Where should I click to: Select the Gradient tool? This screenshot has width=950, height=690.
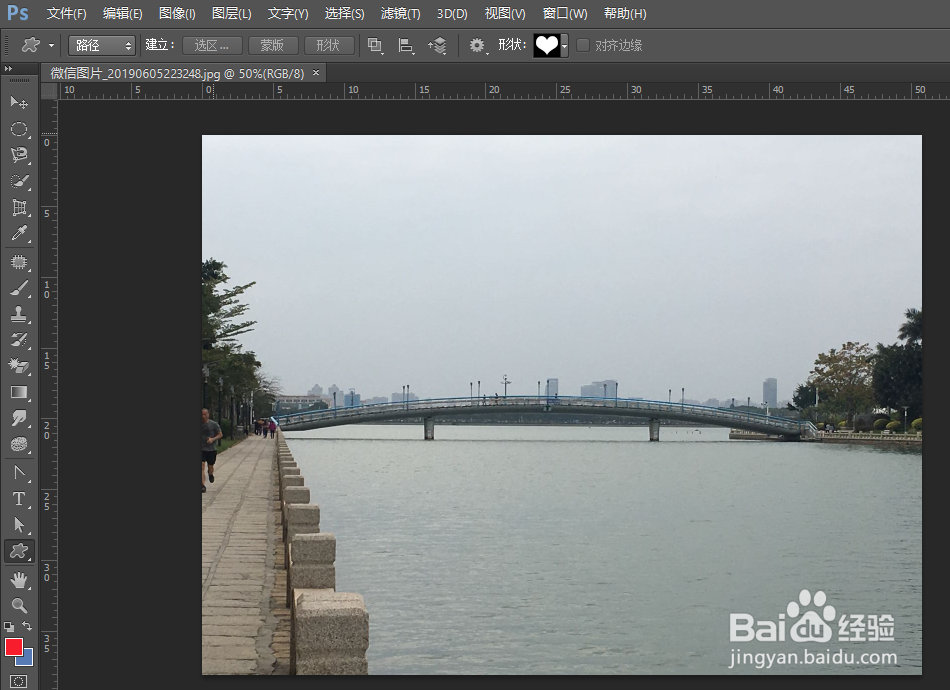19,392
